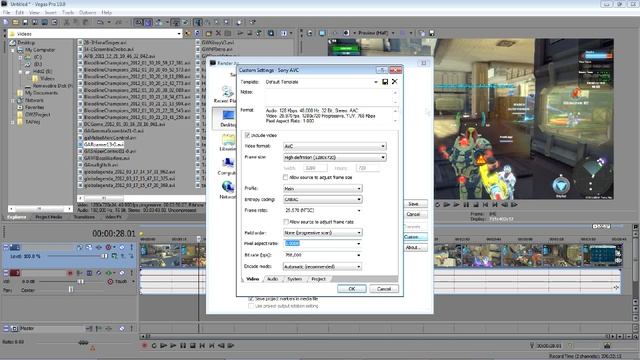Viewport: 640px width, 360px height.
Task: Click OK in Custom Settings dialog
Action: pos(352,289)
